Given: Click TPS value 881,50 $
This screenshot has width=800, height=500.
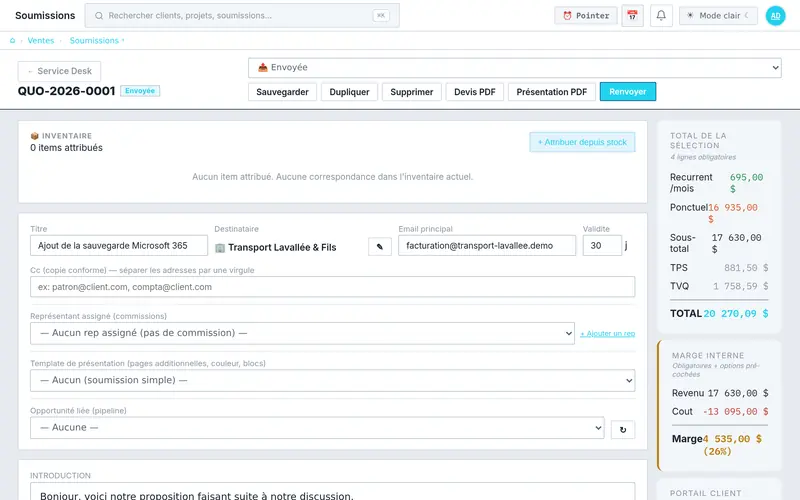Looking at the screenshot, I should tap(746, 268).
